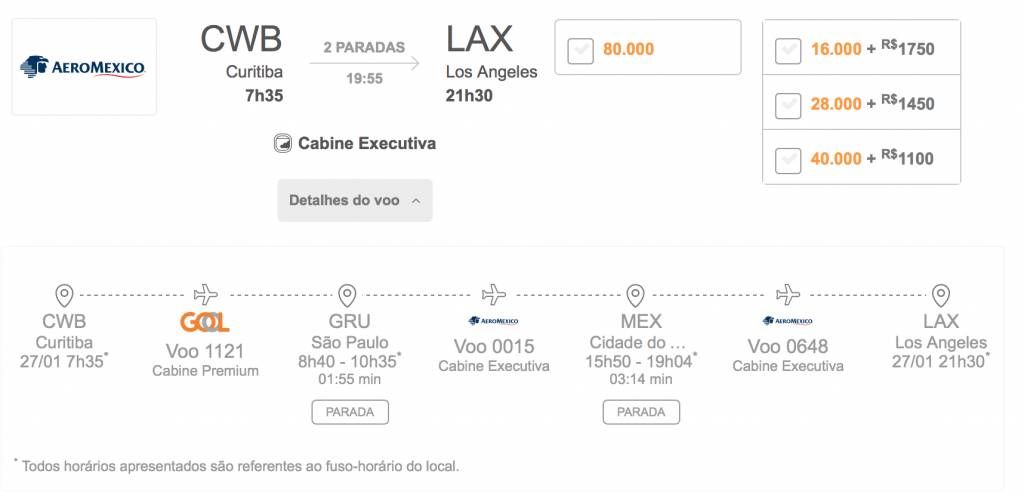
Task: Click the Aeromexico logo above Voo 0015
Action: point(493,321)
